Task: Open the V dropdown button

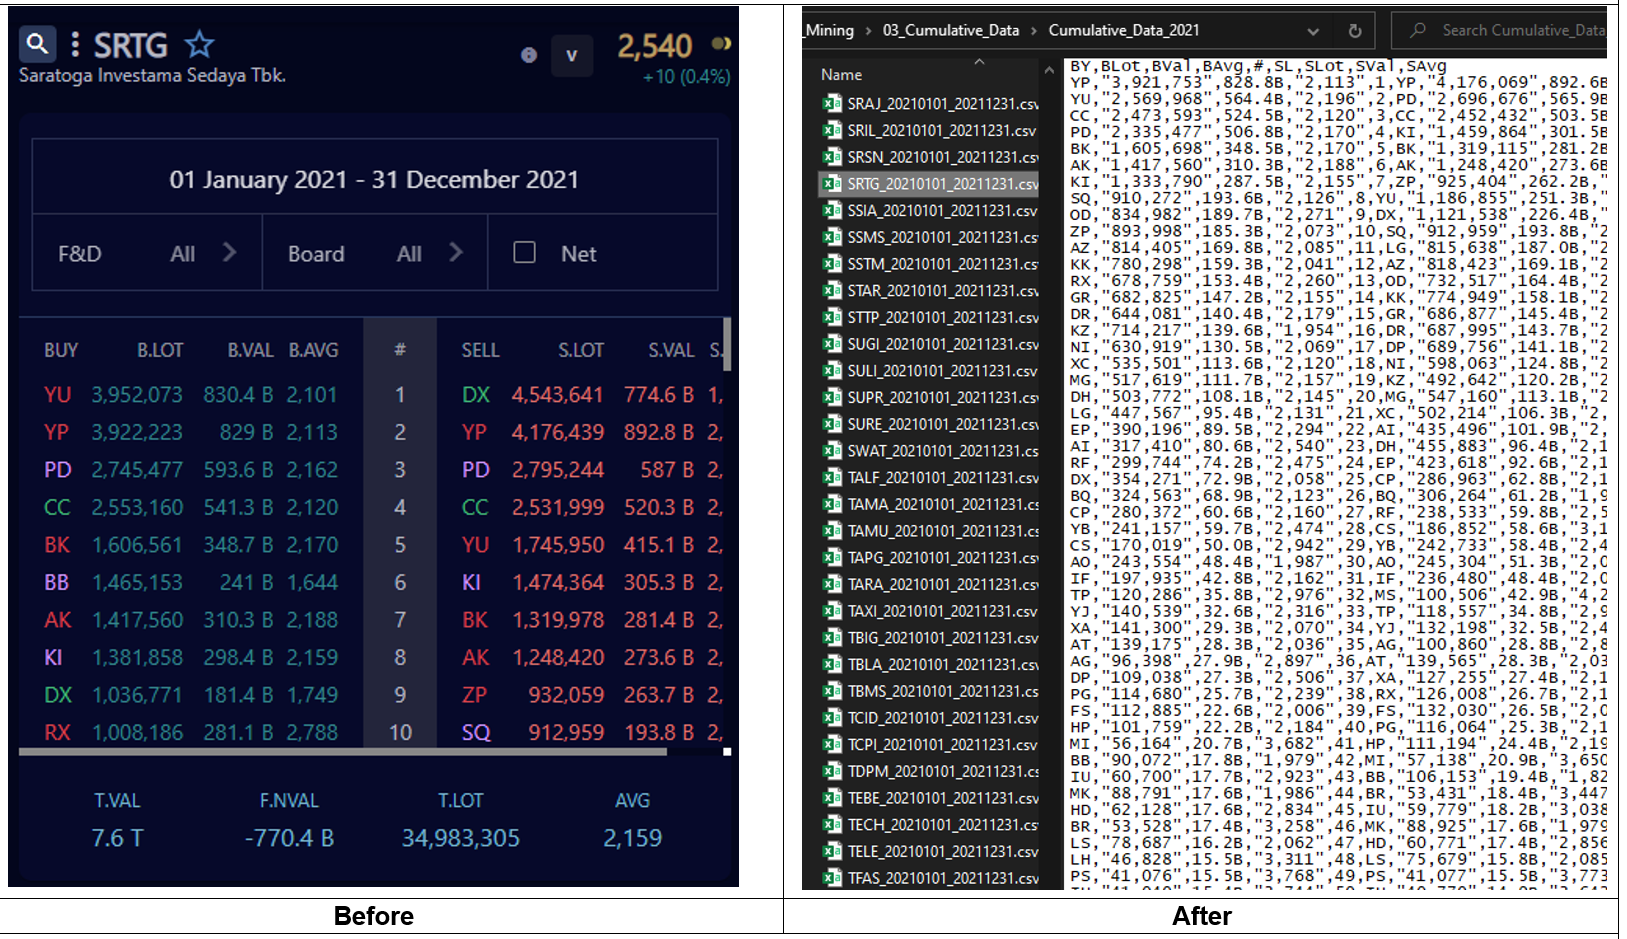Action: (x=572, y=55)
